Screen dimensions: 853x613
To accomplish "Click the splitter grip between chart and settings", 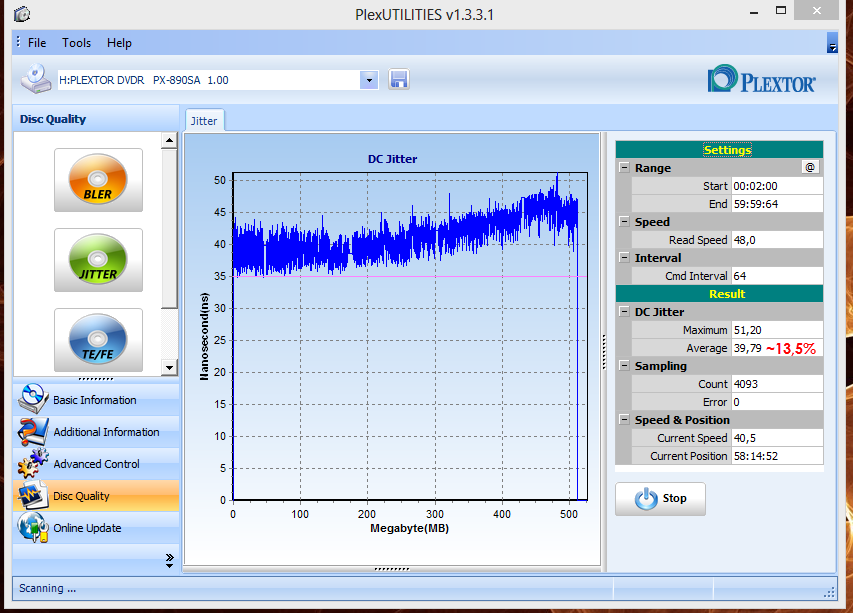I will coord(604,352).
